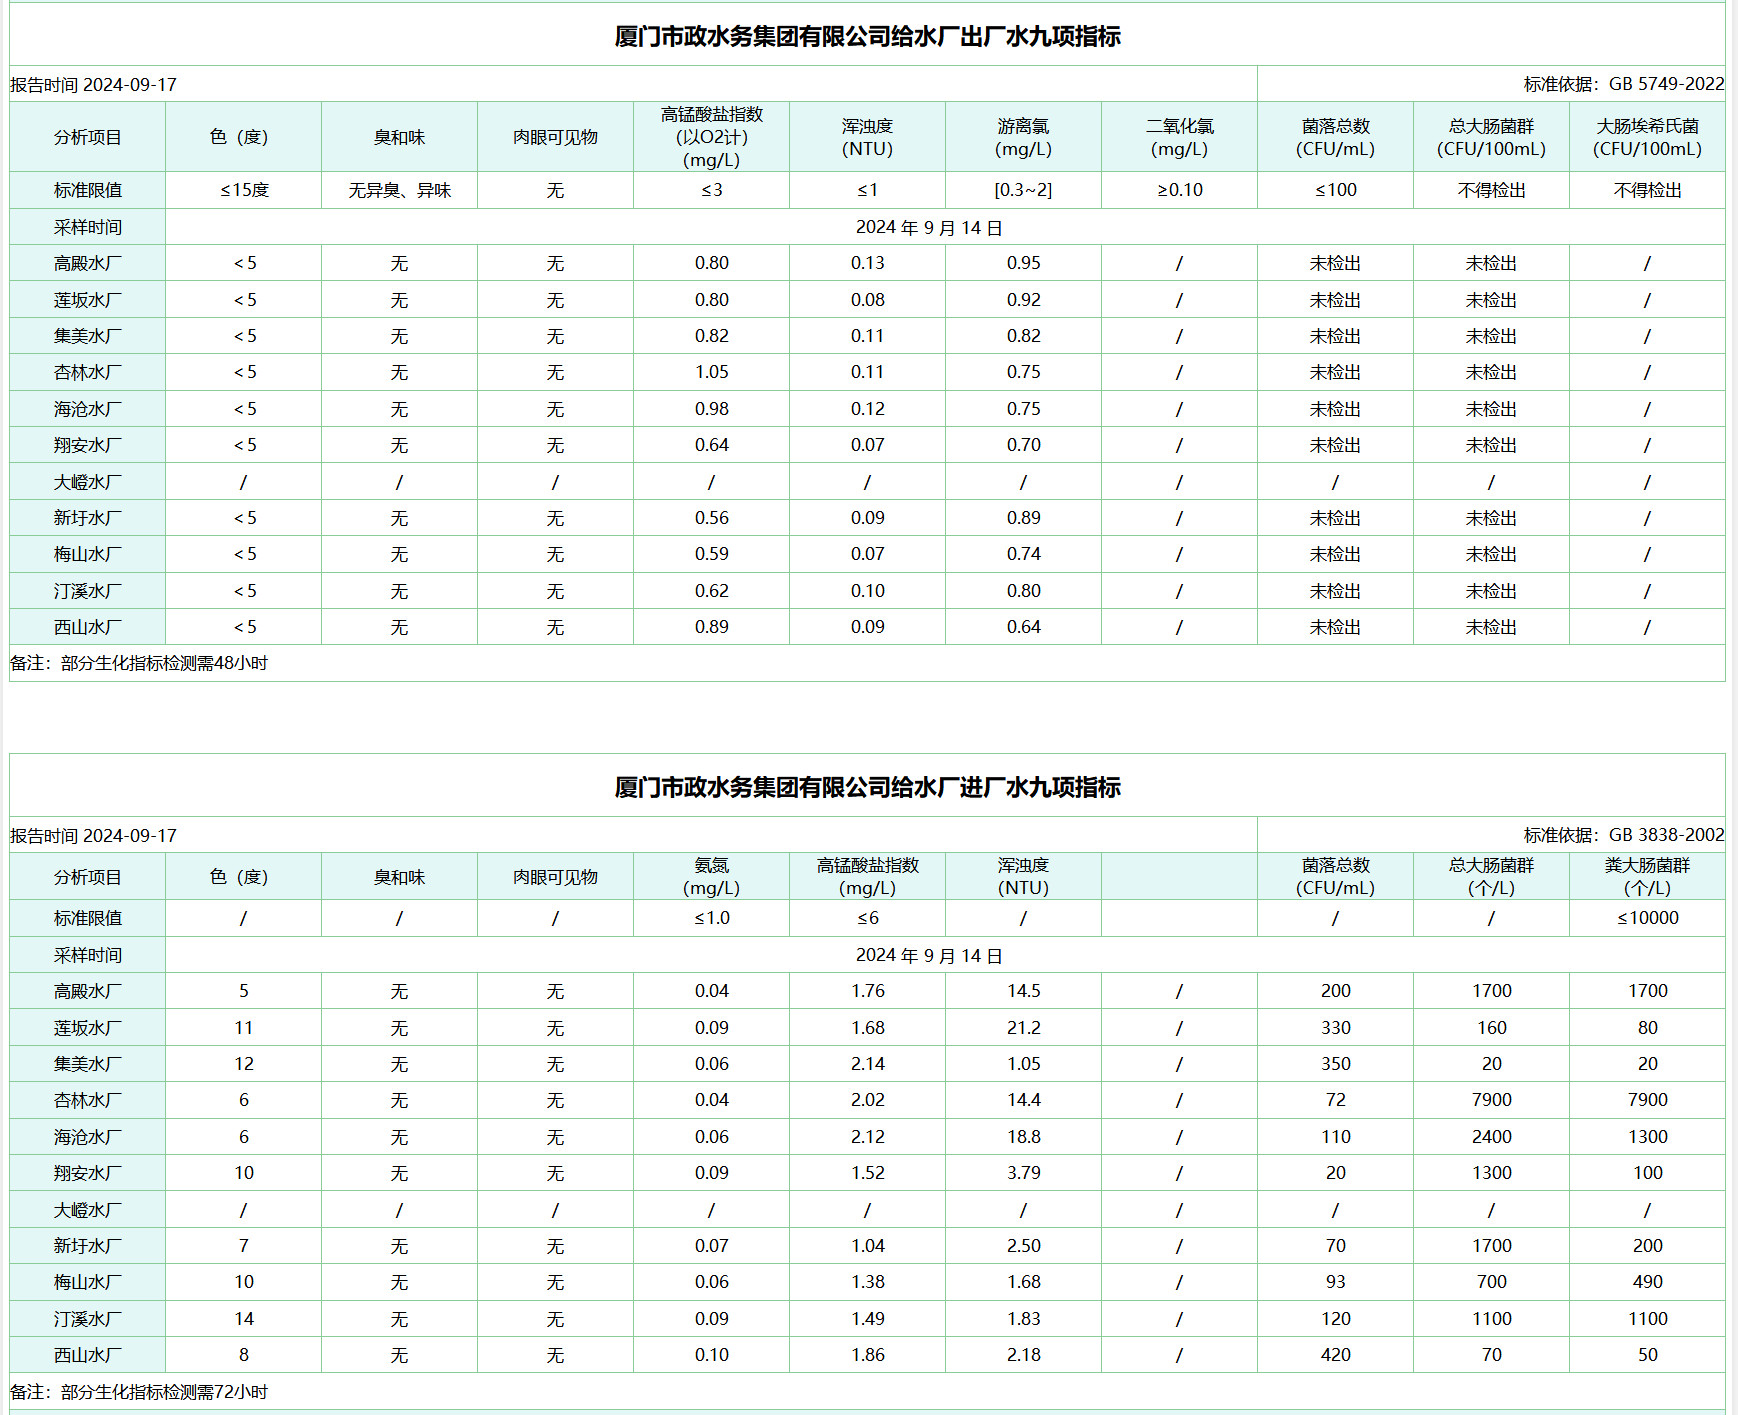The width and height of the screenshot is (1738, 1415).
Task: Click free chlorine value '0.92' in 莲坂水厂 row
Action: click(x=1023, y=300)
